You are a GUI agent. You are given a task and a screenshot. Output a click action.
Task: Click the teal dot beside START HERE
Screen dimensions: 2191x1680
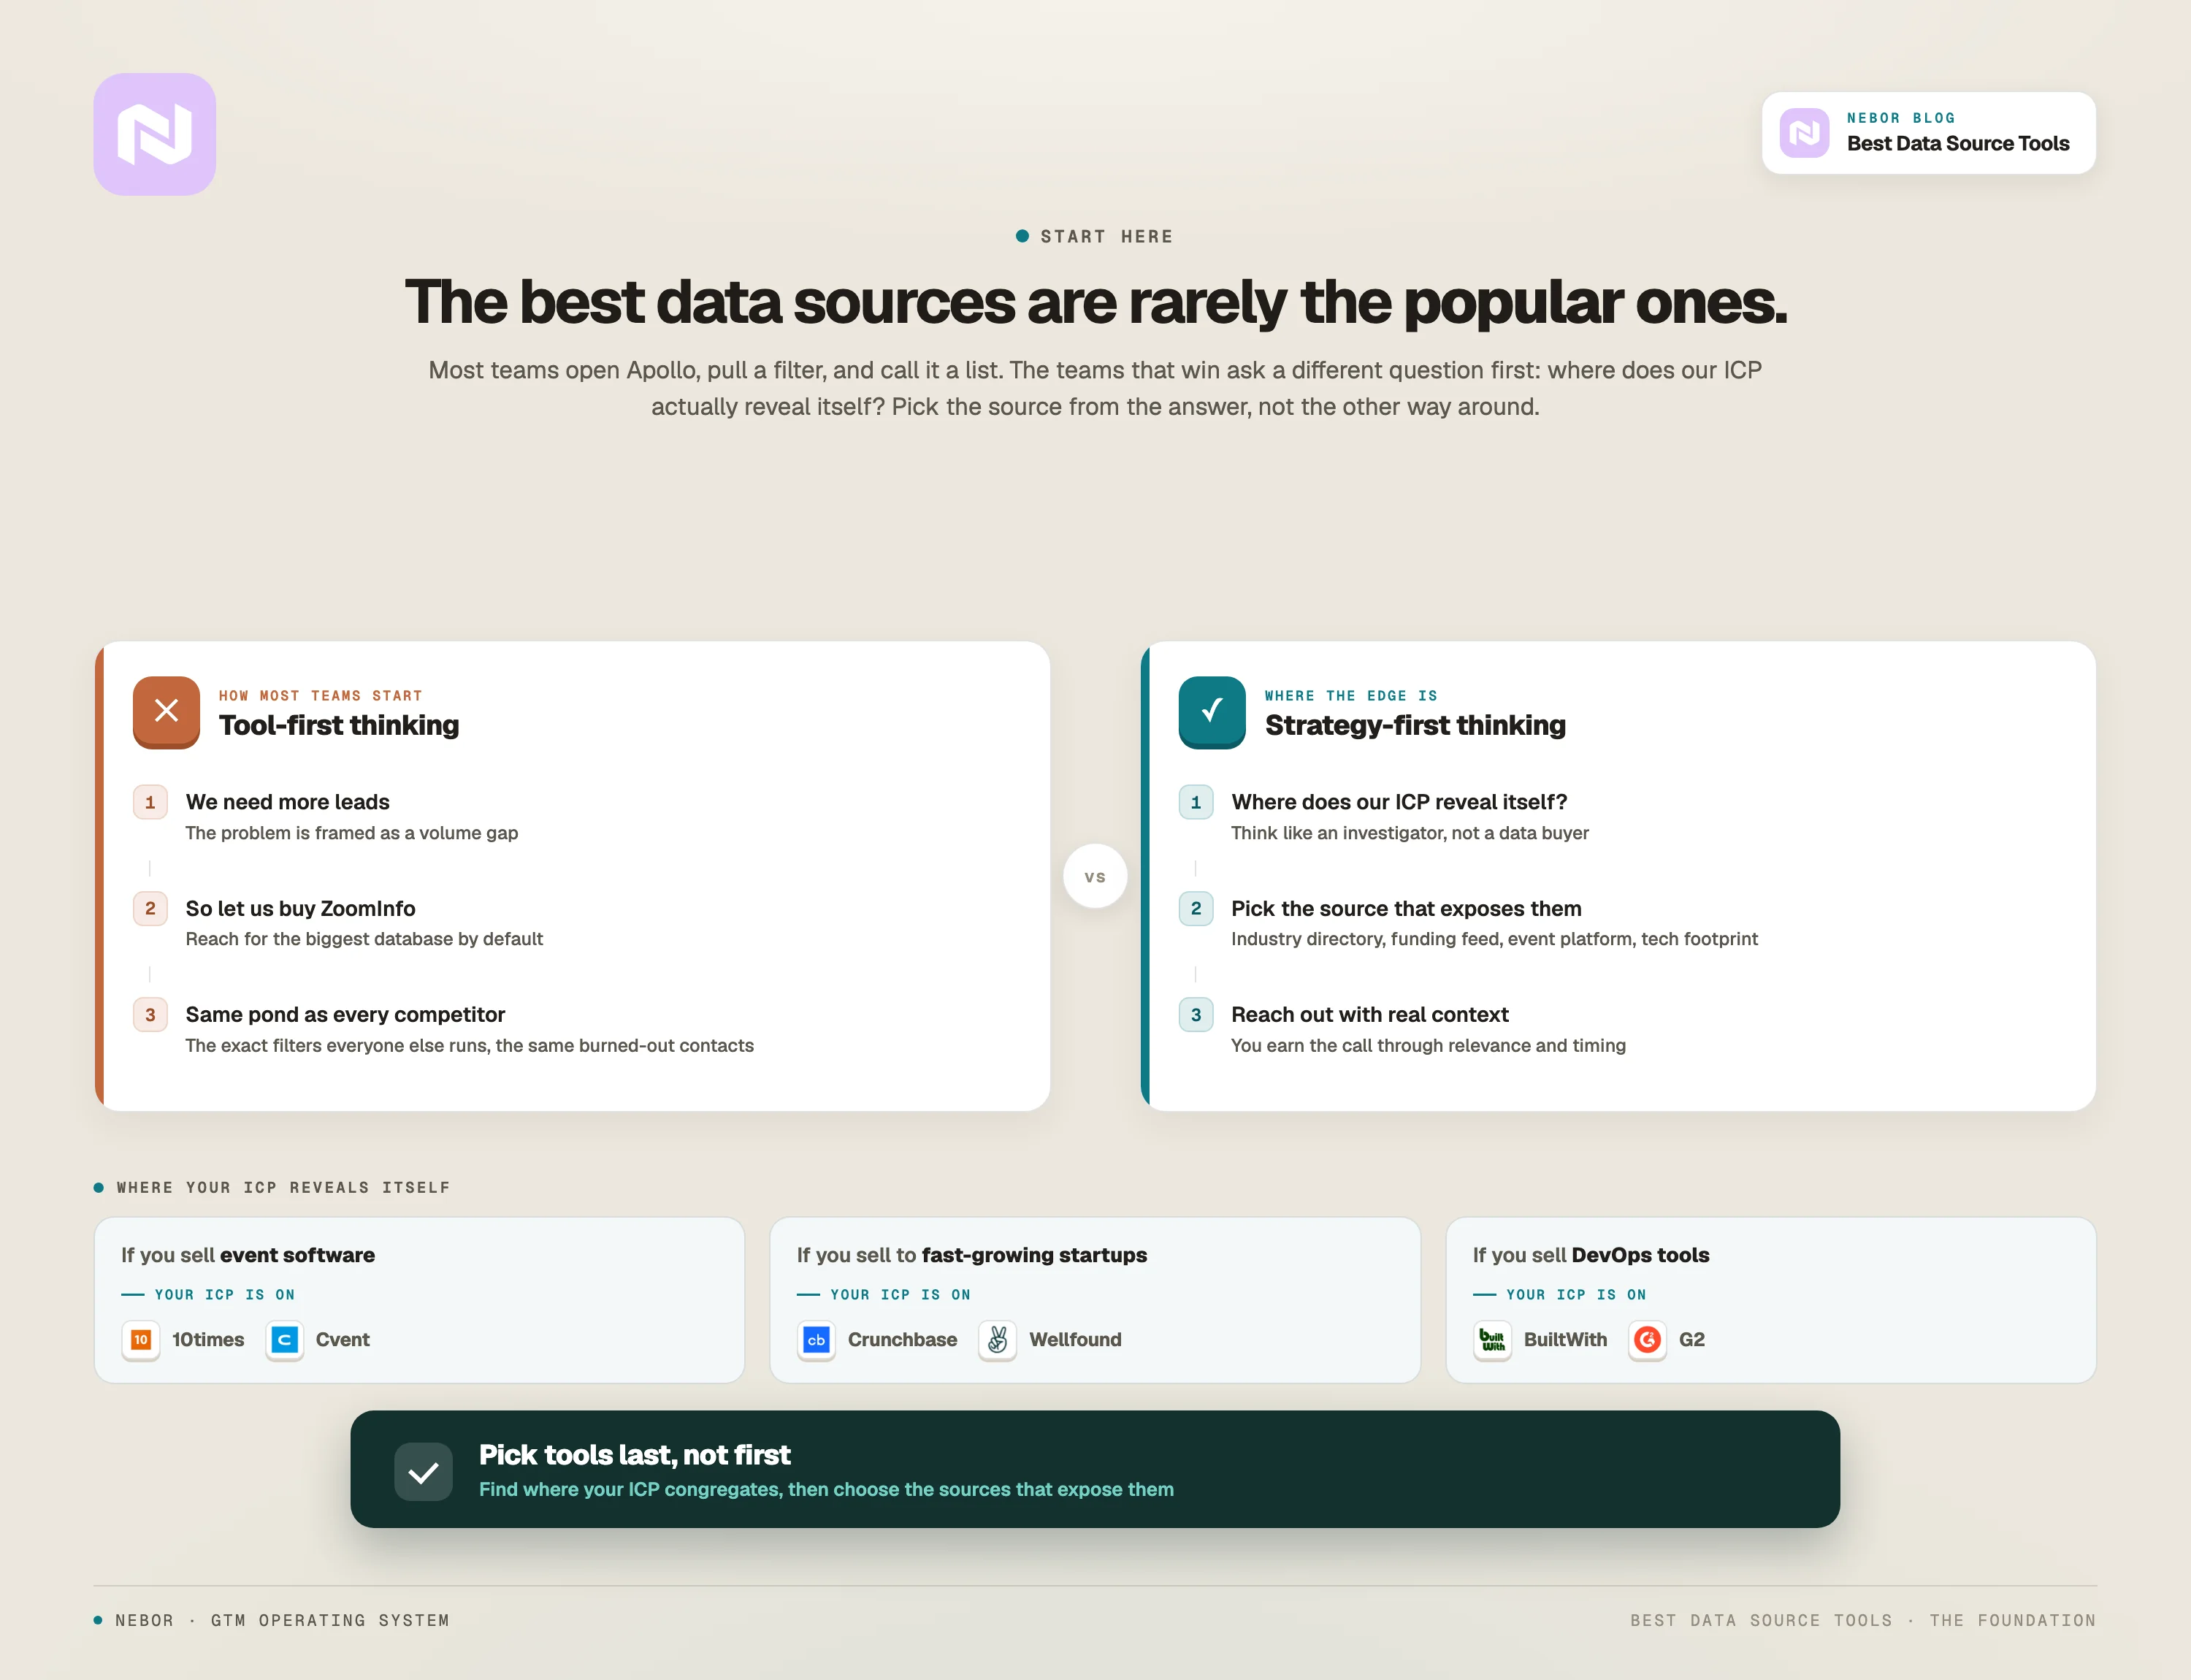tap(1022, 236)
